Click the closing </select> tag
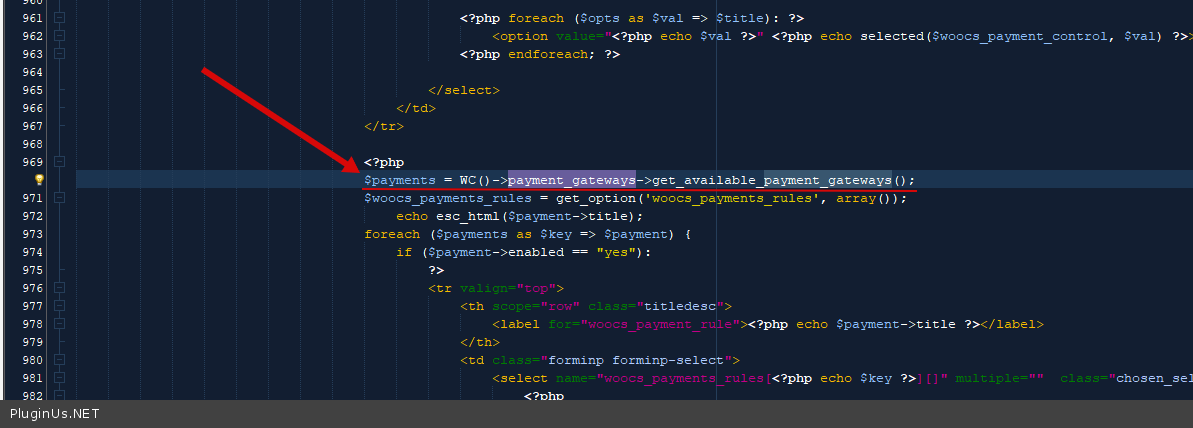 (x=464, y=90)
